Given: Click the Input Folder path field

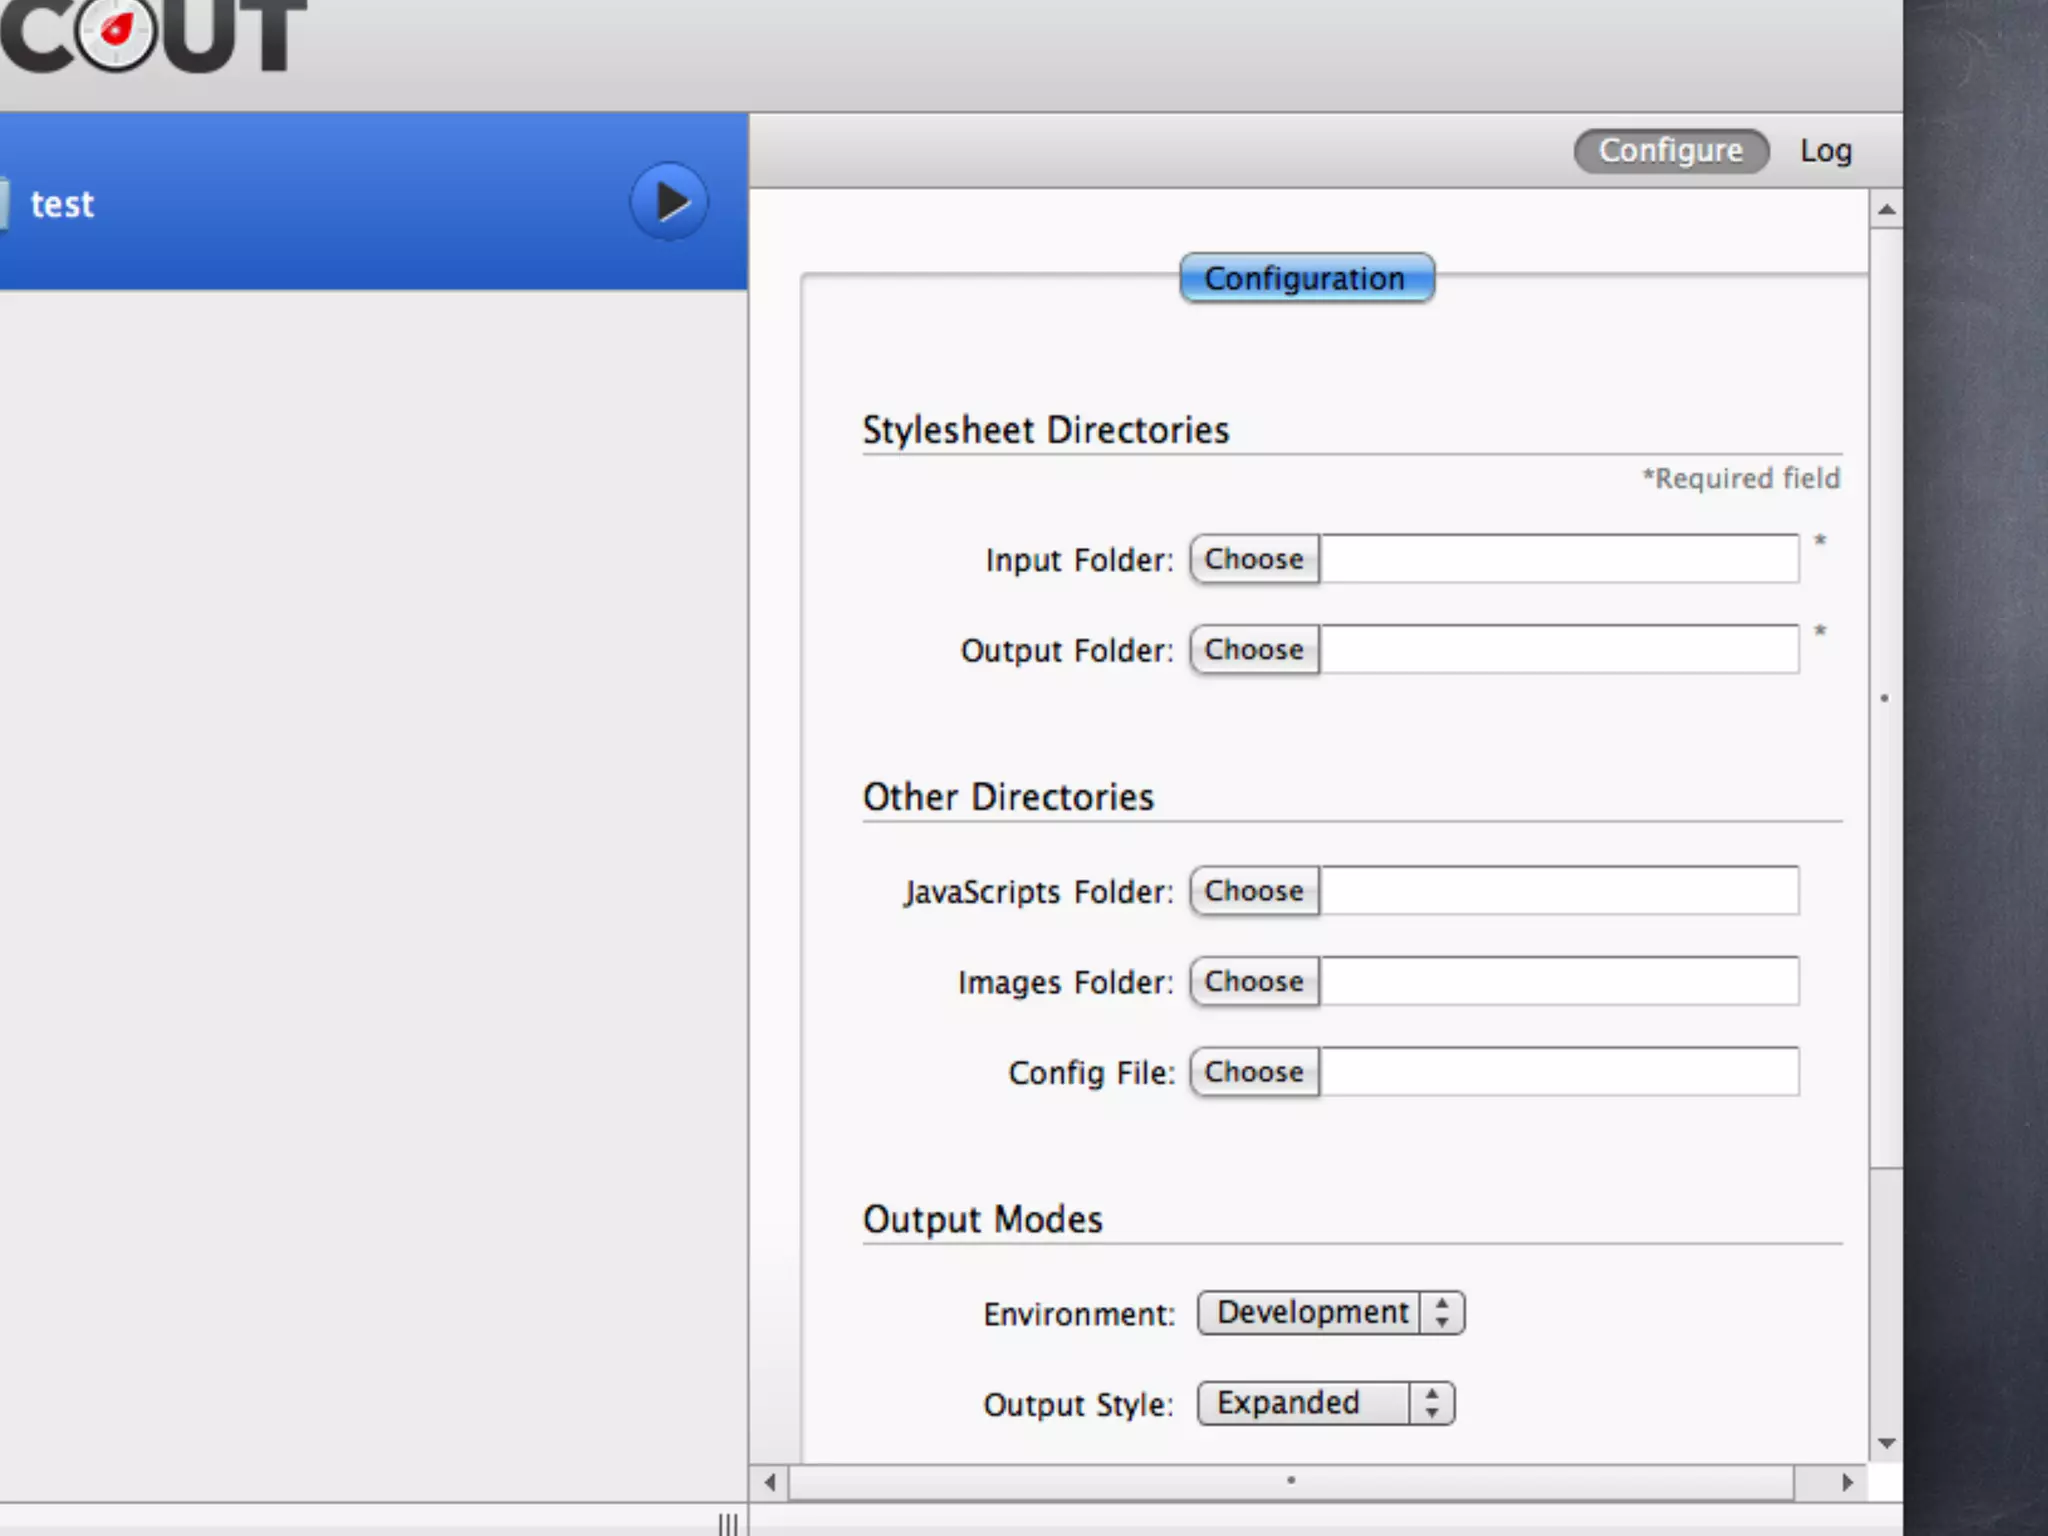Looking at the screenshot, I should (1558, 559).
